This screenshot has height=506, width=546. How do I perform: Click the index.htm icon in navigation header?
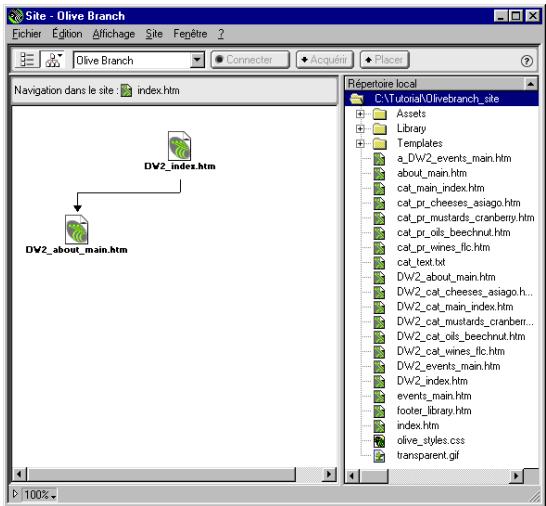click(126, 91)
